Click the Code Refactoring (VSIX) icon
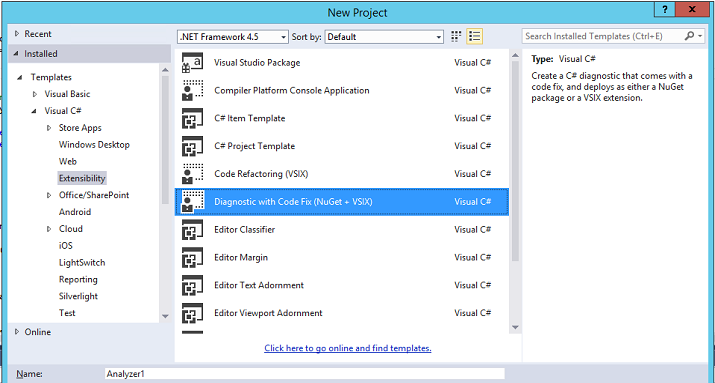 tap(192, 174)
